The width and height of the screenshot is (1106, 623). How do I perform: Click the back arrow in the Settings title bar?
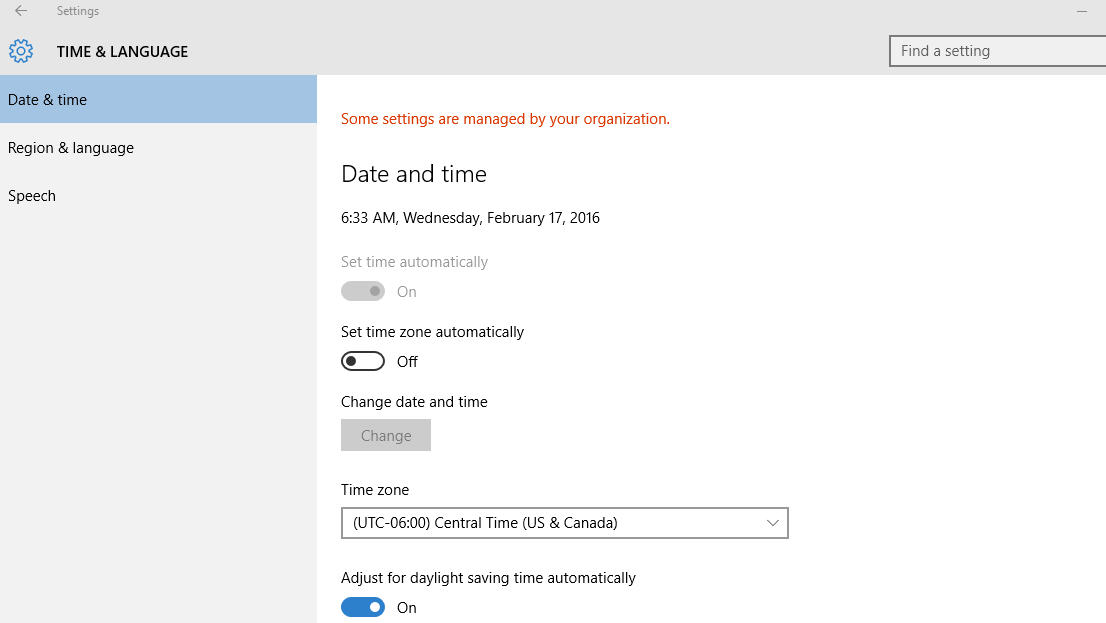click(x=21, y=11)
